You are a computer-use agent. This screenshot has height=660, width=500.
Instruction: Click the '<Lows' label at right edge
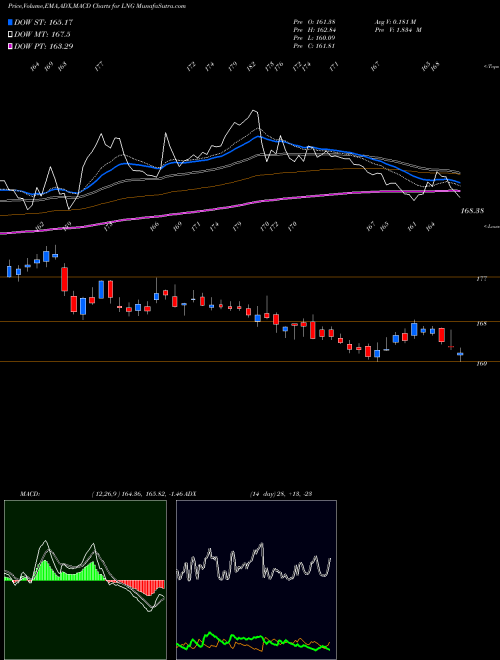point(491,226)
